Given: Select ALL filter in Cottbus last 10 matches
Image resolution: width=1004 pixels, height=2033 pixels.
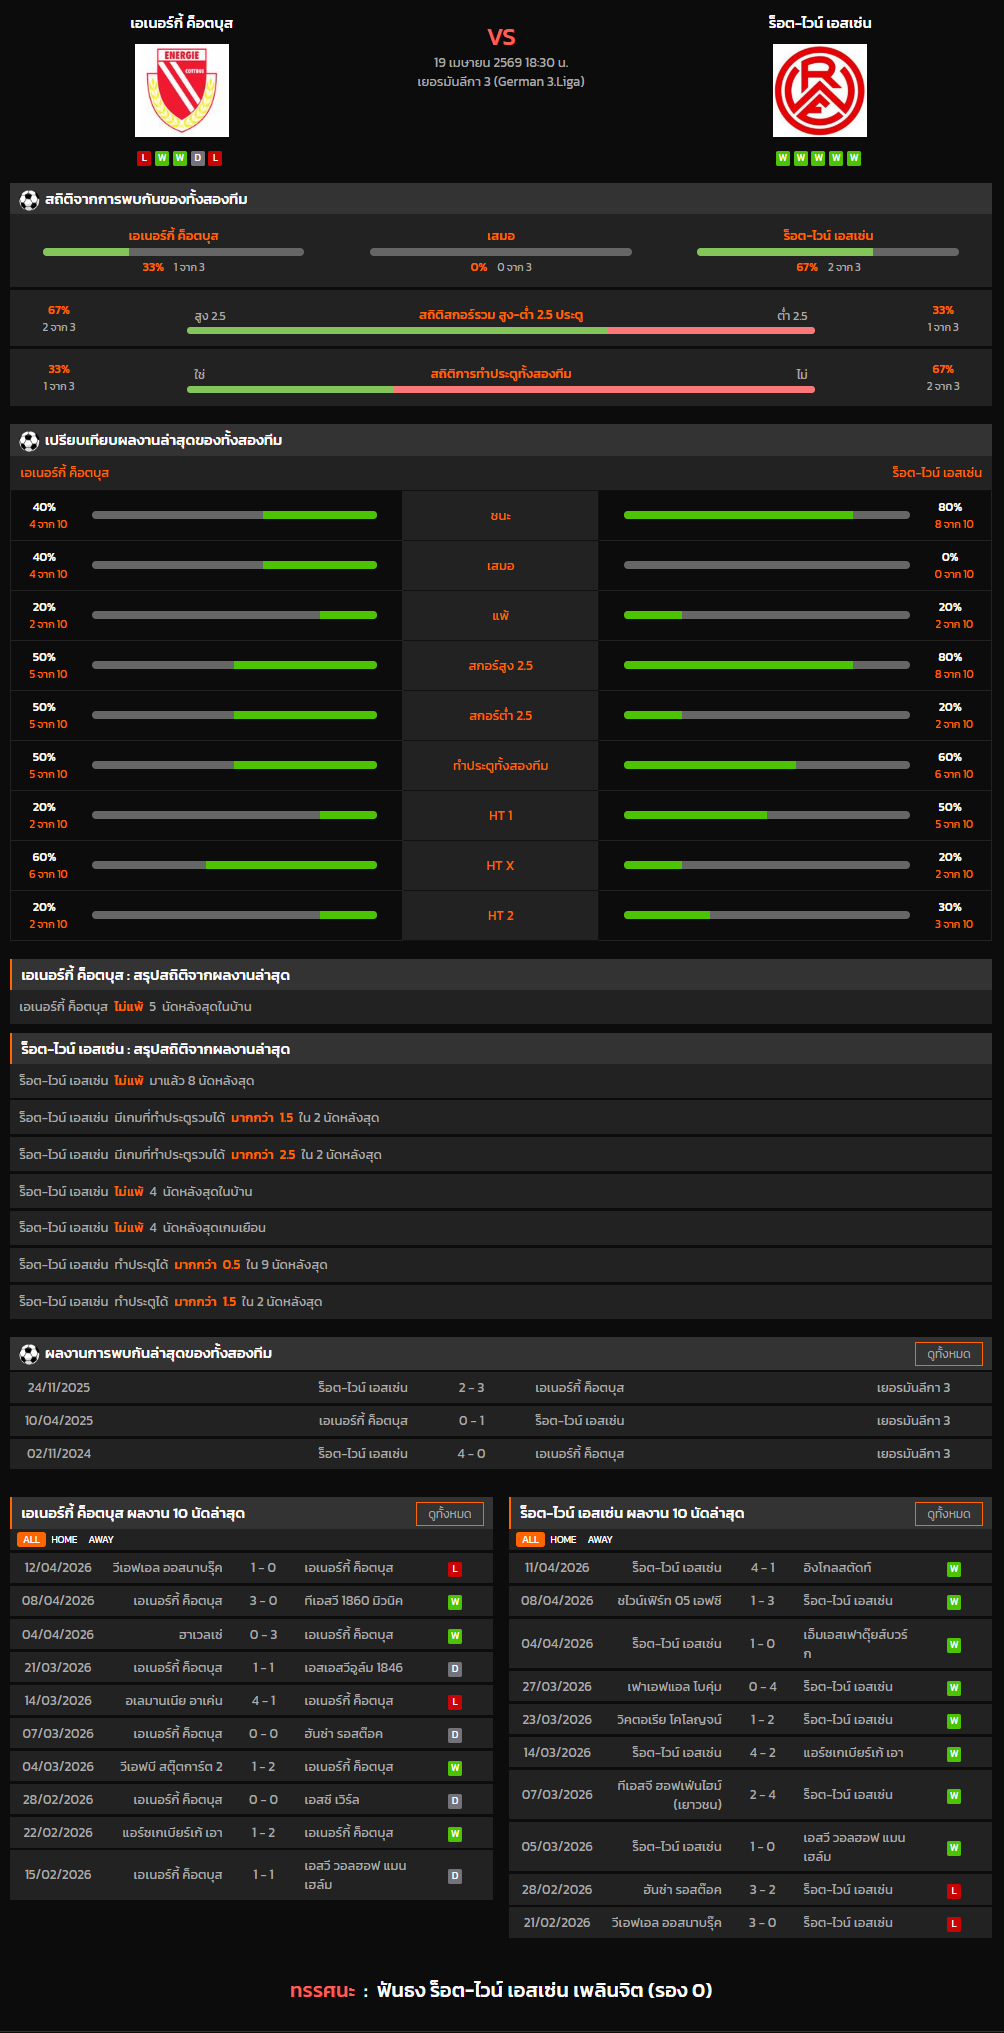Looking at the screenshot, I should [x=31, y=1540].
